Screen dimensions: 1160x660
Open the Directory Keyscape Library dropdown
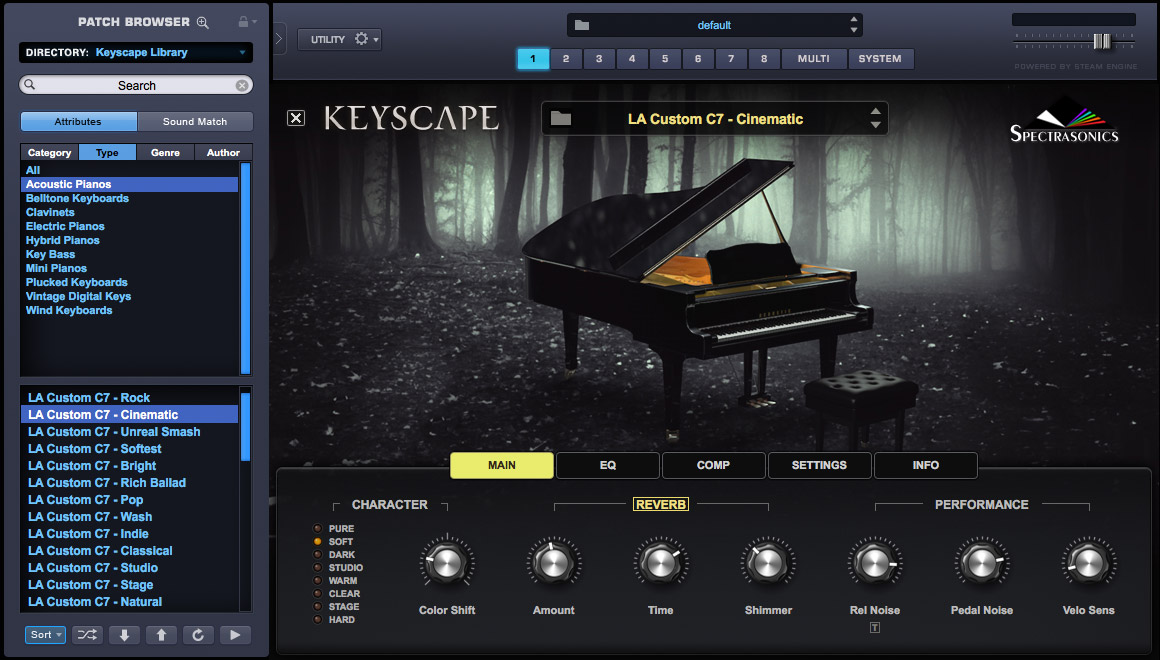[x=136, y=52]
